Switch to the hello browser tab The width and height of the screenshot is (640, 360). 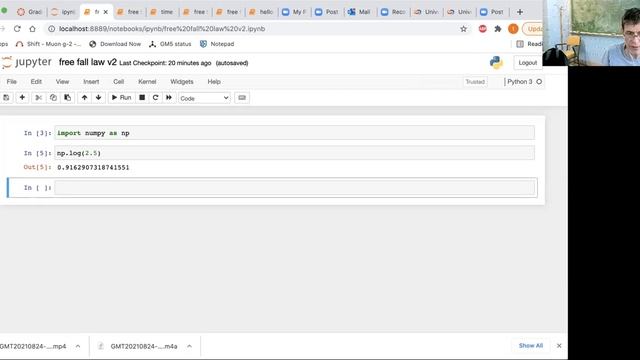pos(261,12)
